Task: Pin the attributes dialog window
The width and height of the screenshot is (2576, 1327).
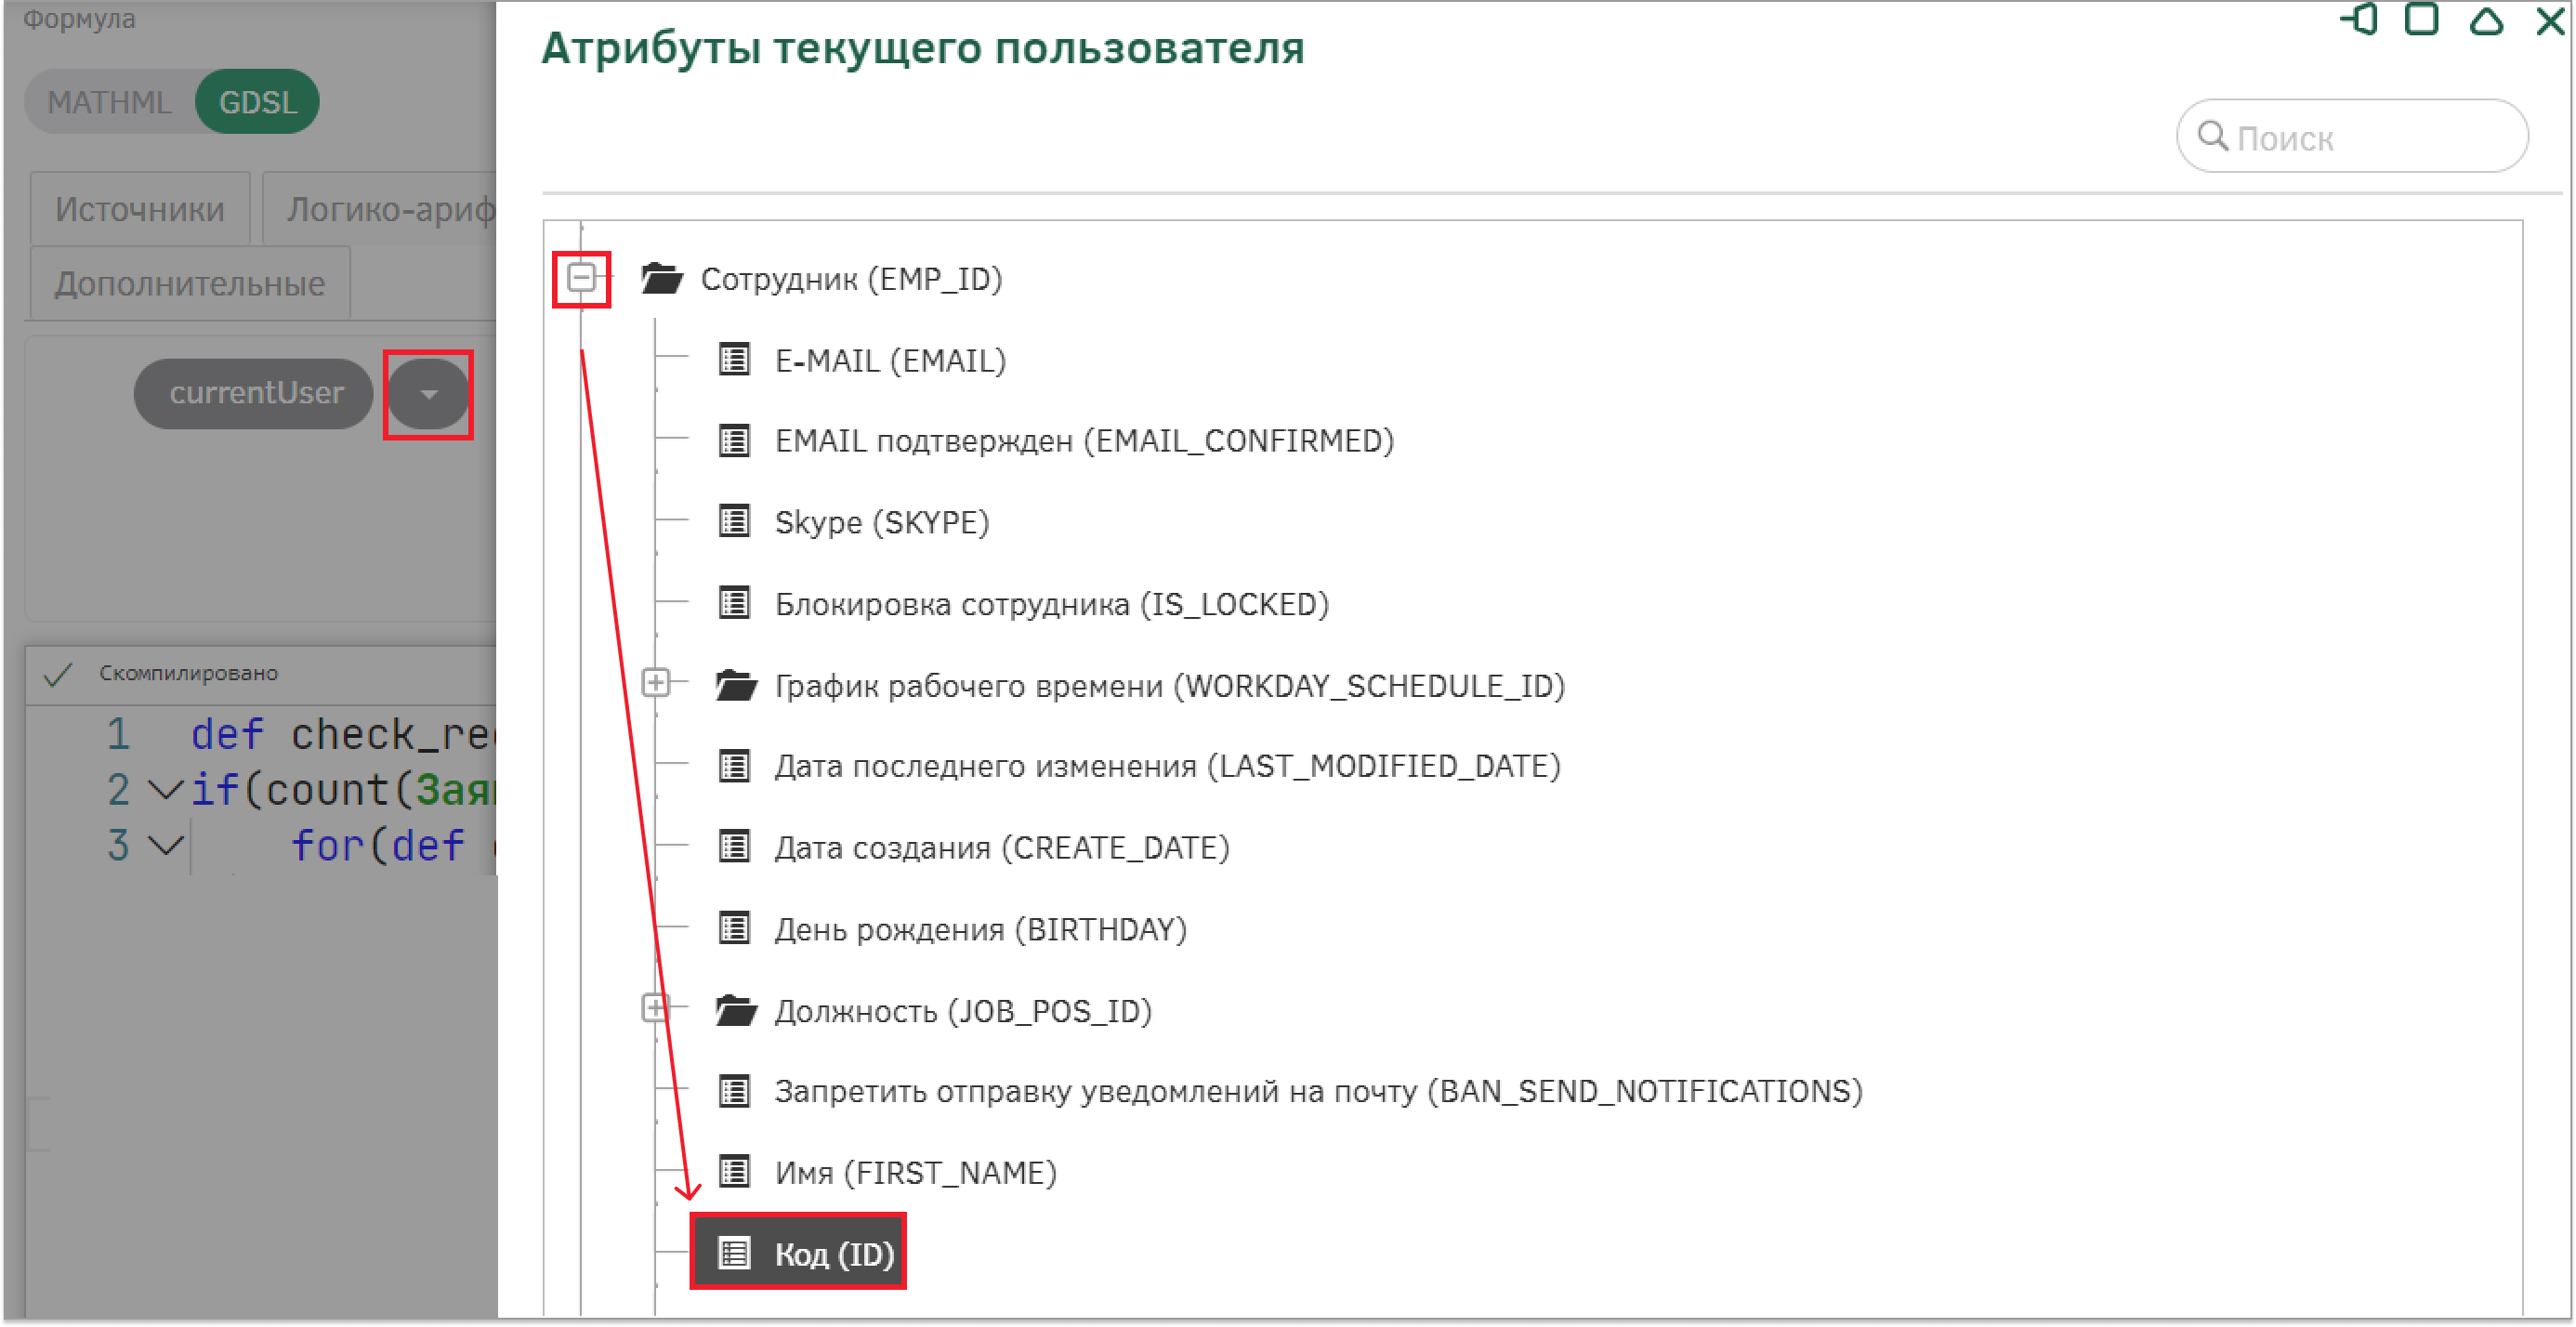Action: coord(2360,19)
